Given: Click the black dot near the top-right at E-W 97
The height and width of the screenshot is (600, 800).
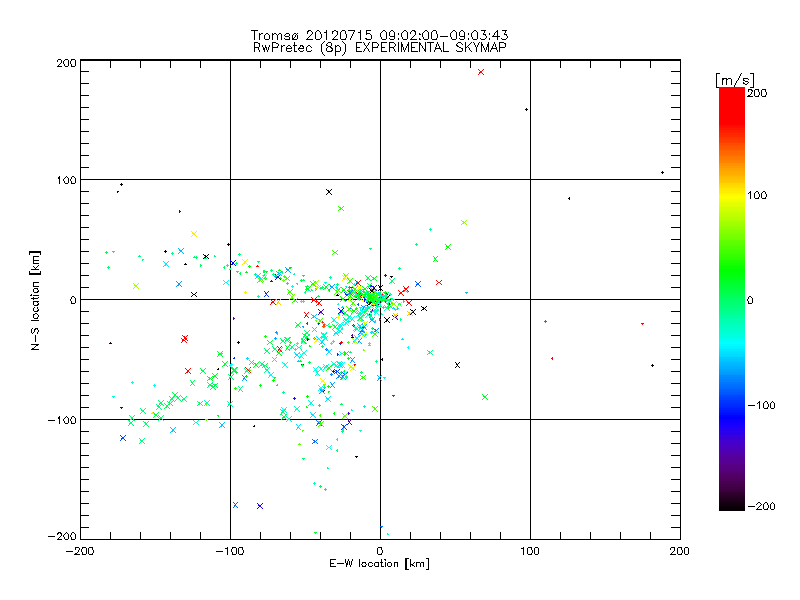Looking at the screenshot, I should point(527,109).
